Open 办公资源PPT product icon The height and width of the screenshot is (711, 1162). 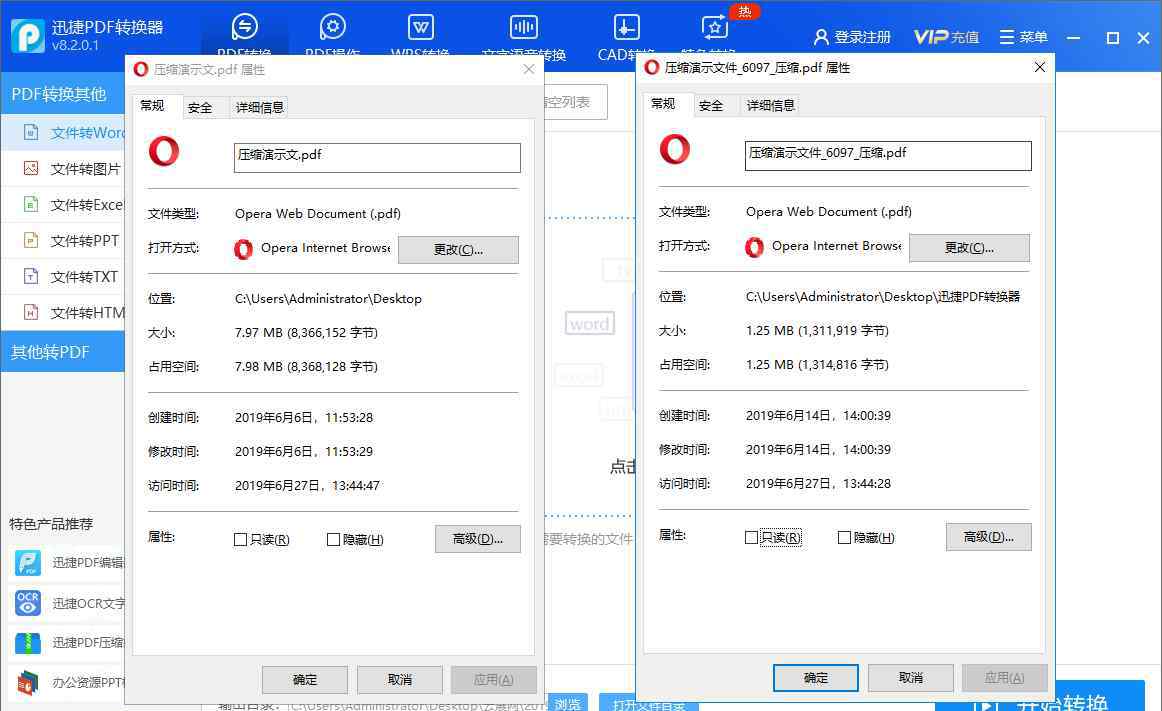point(28,683)
